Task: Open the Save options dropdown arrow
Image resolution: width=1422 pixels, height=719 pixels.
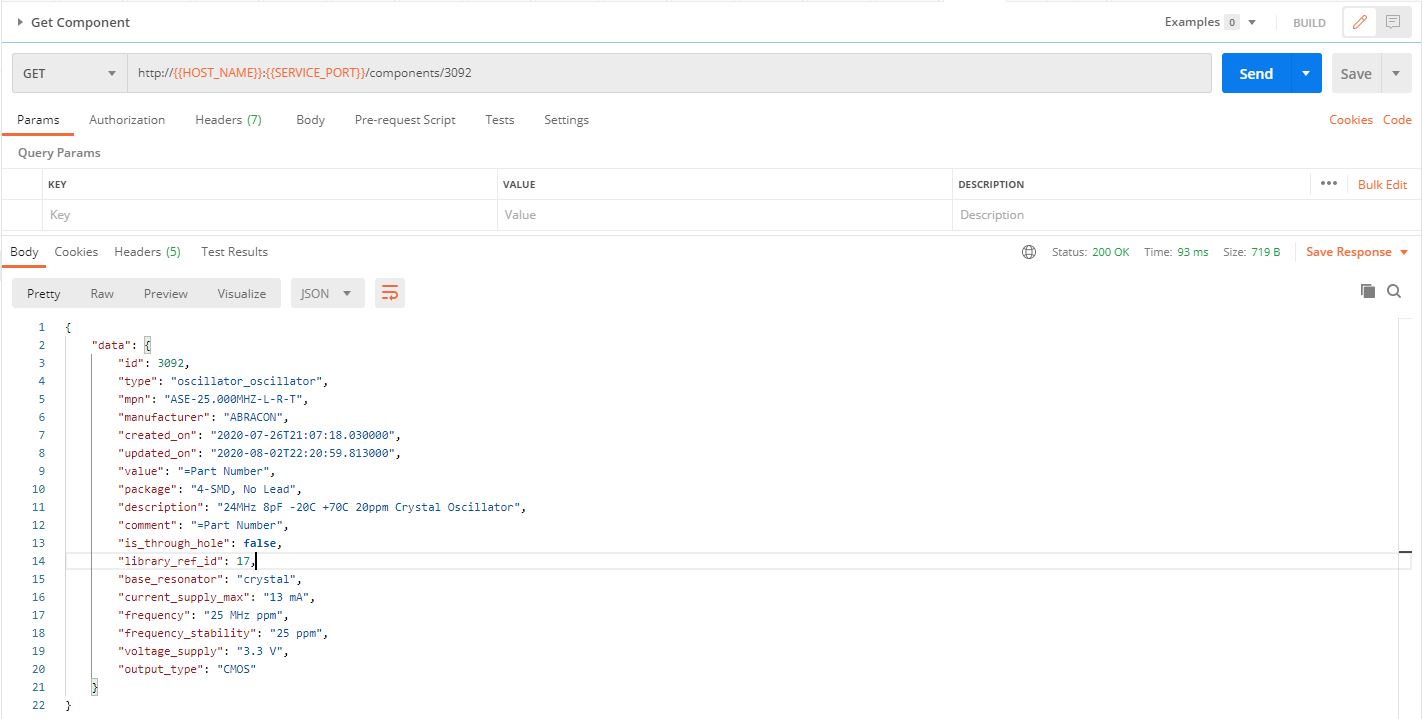Action: tap(1396, 73)
